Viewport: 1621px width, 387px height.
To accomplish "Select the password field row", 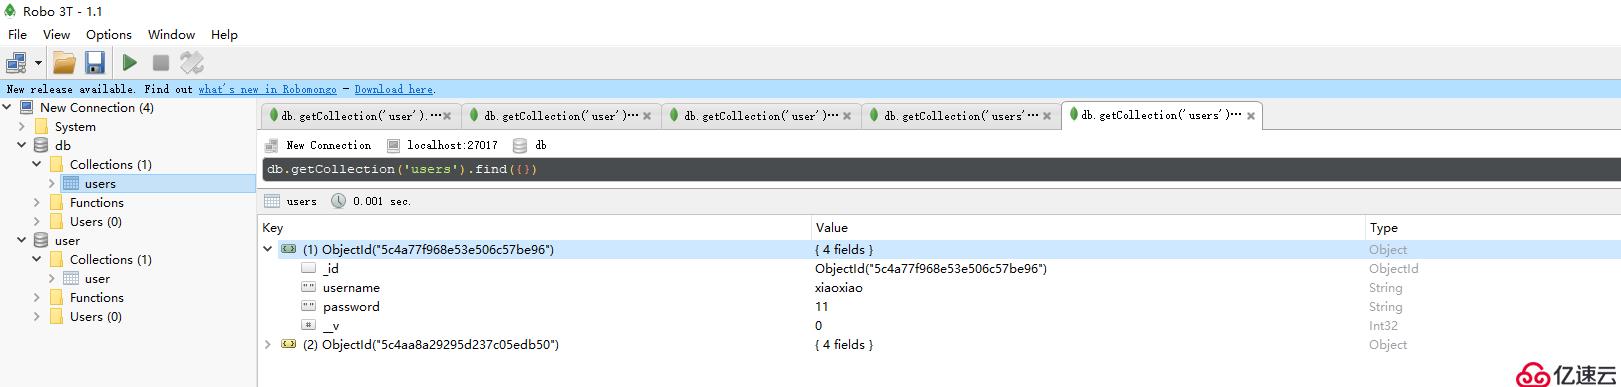I will coord(939,306).
